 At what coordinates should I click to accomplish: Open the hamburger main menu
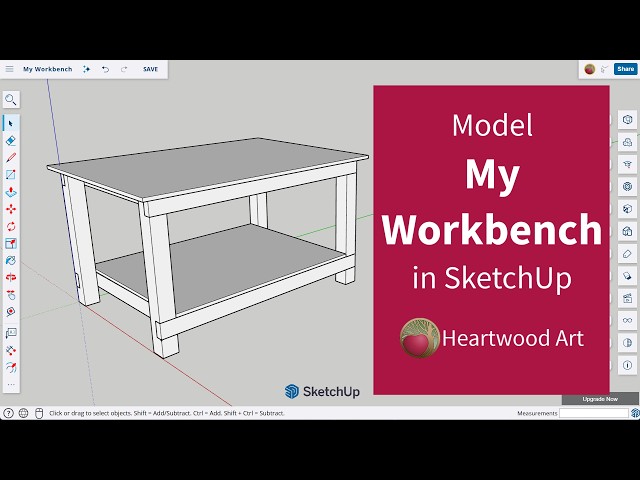9,69
